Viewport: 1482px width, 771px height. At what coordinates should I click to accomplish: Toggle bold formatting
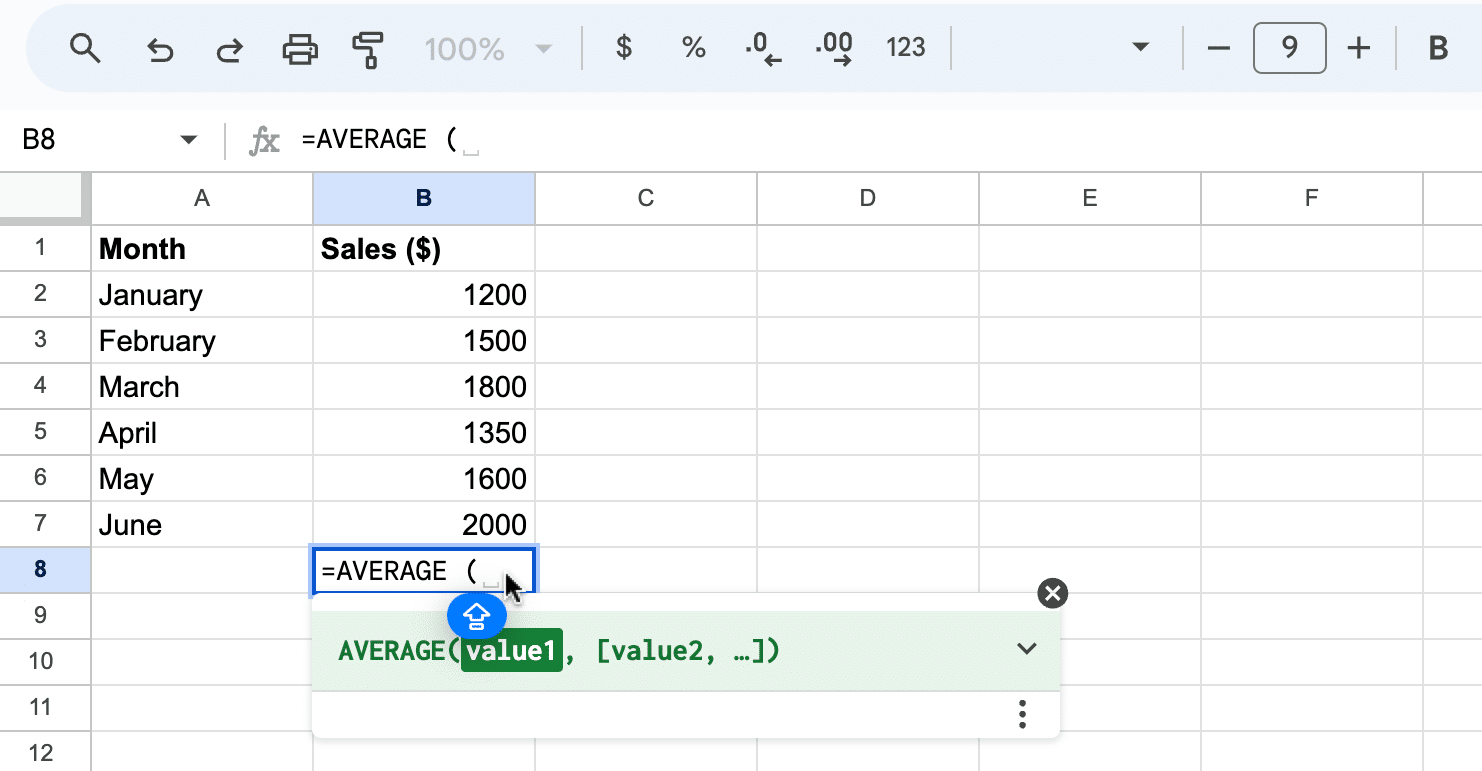click(1438, 48)
